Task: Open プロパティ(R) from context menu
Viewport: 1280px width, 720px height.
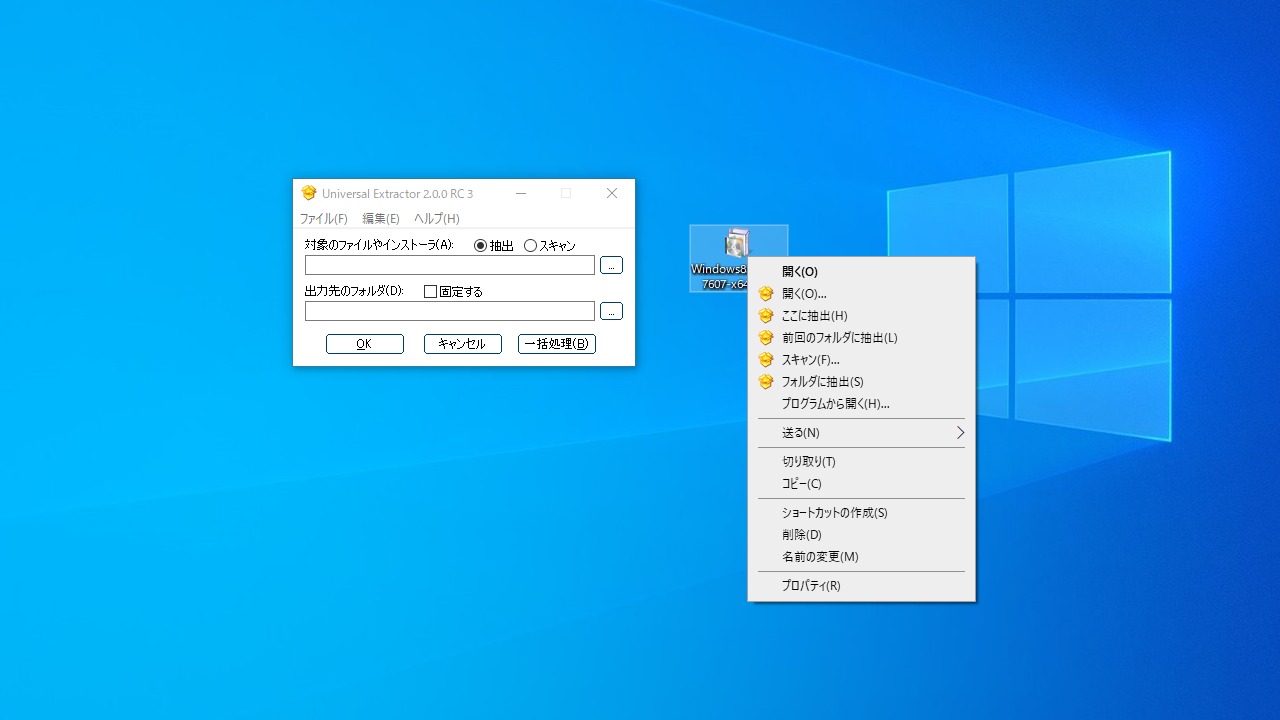Action: point(861,586)
